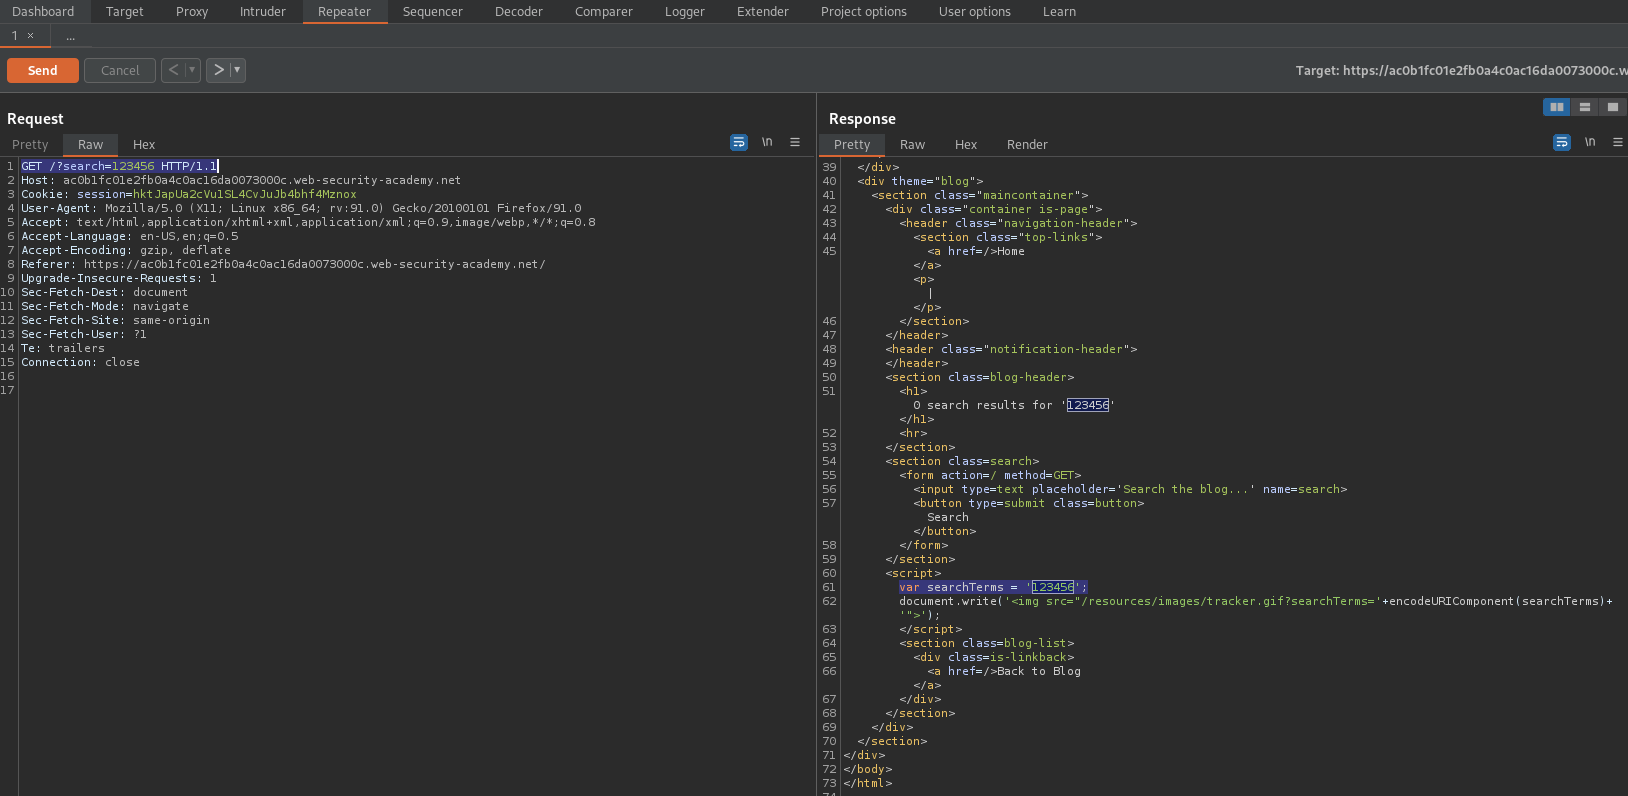Open the Dashboard tab
Screen dimensions: 1628x796
point(43,12)
